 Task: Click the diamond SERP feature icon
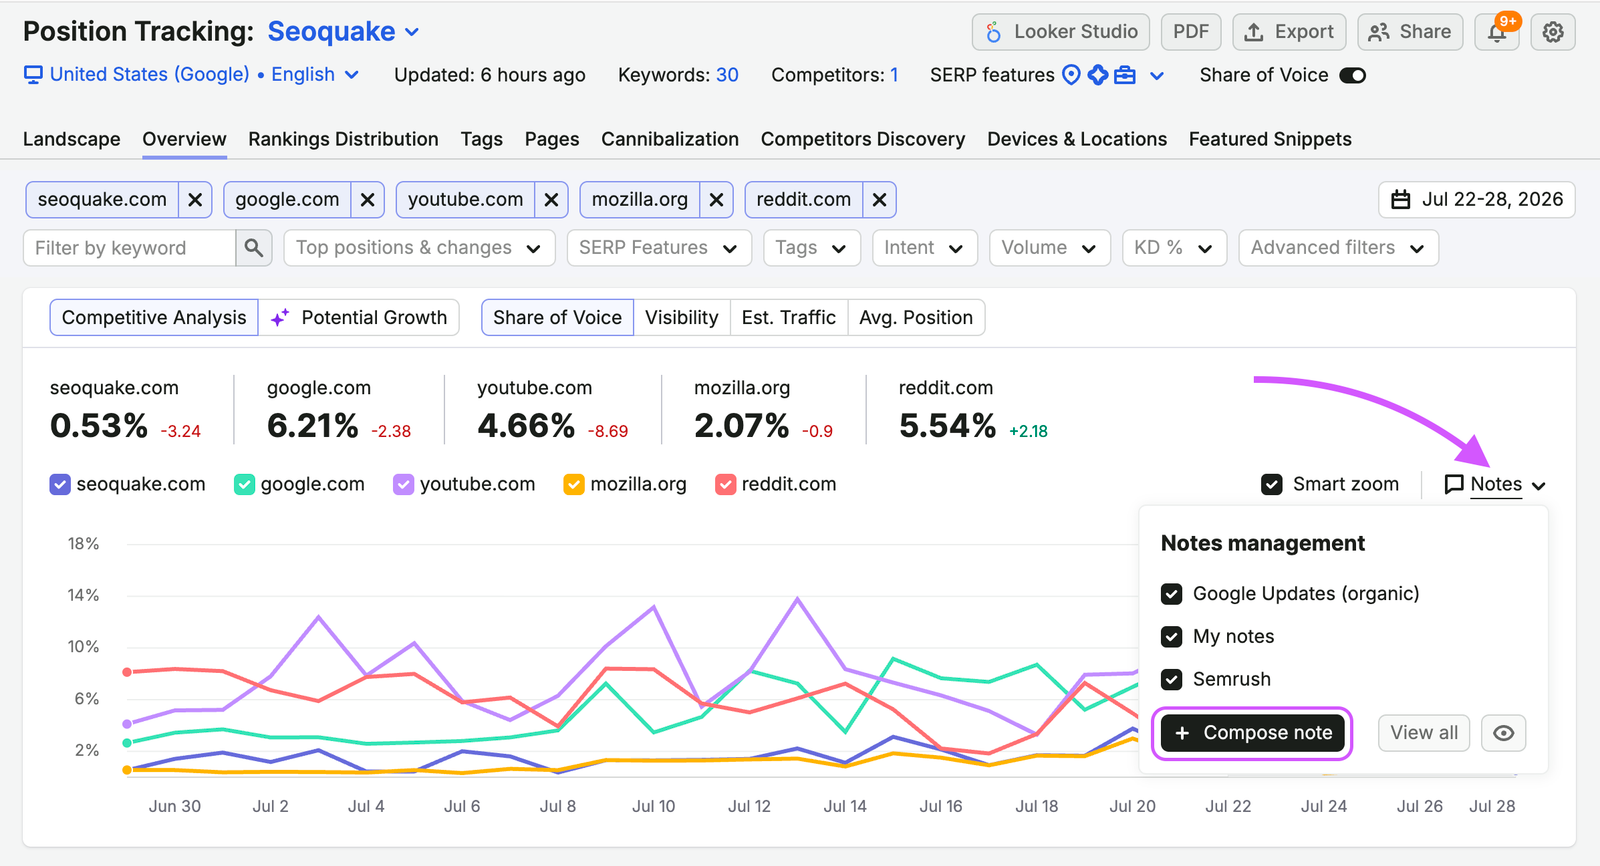pos(1098,75)
